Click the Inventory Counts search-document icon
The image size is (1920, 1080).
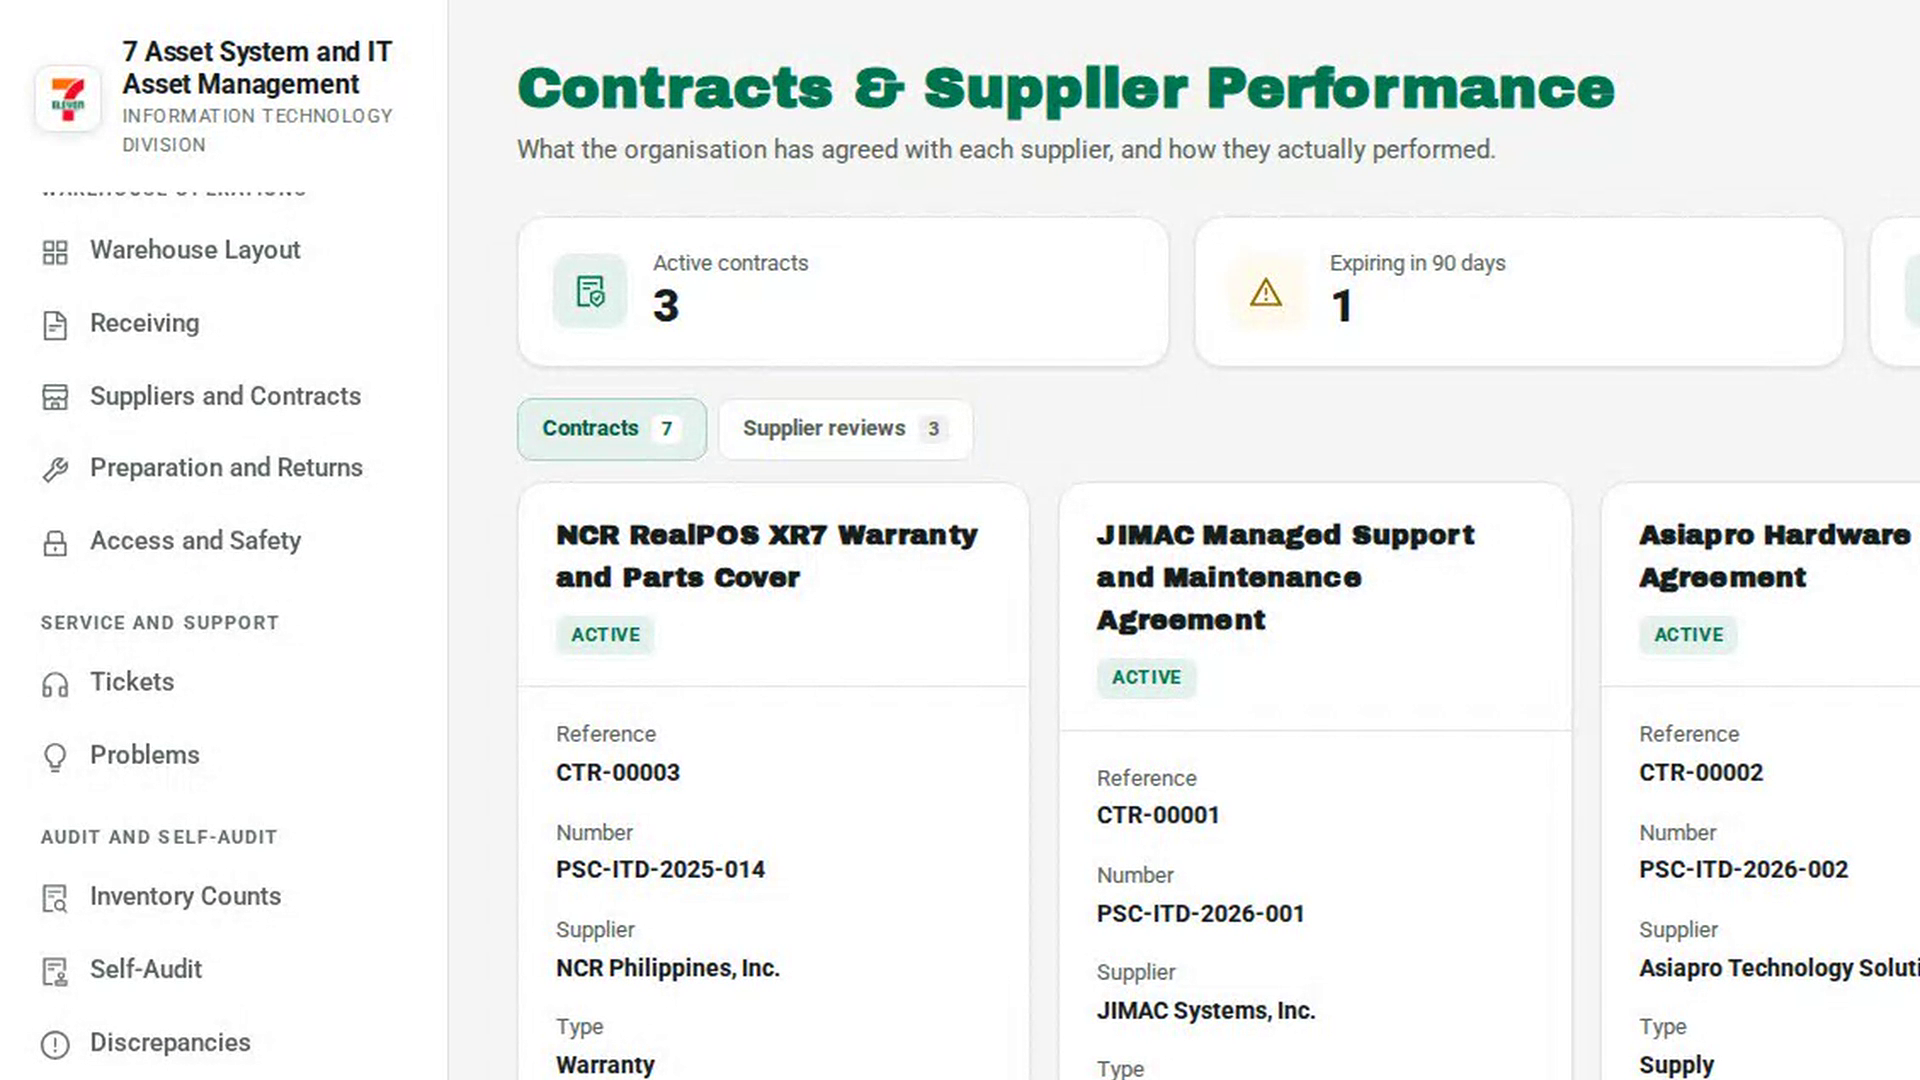coord(55,899)
